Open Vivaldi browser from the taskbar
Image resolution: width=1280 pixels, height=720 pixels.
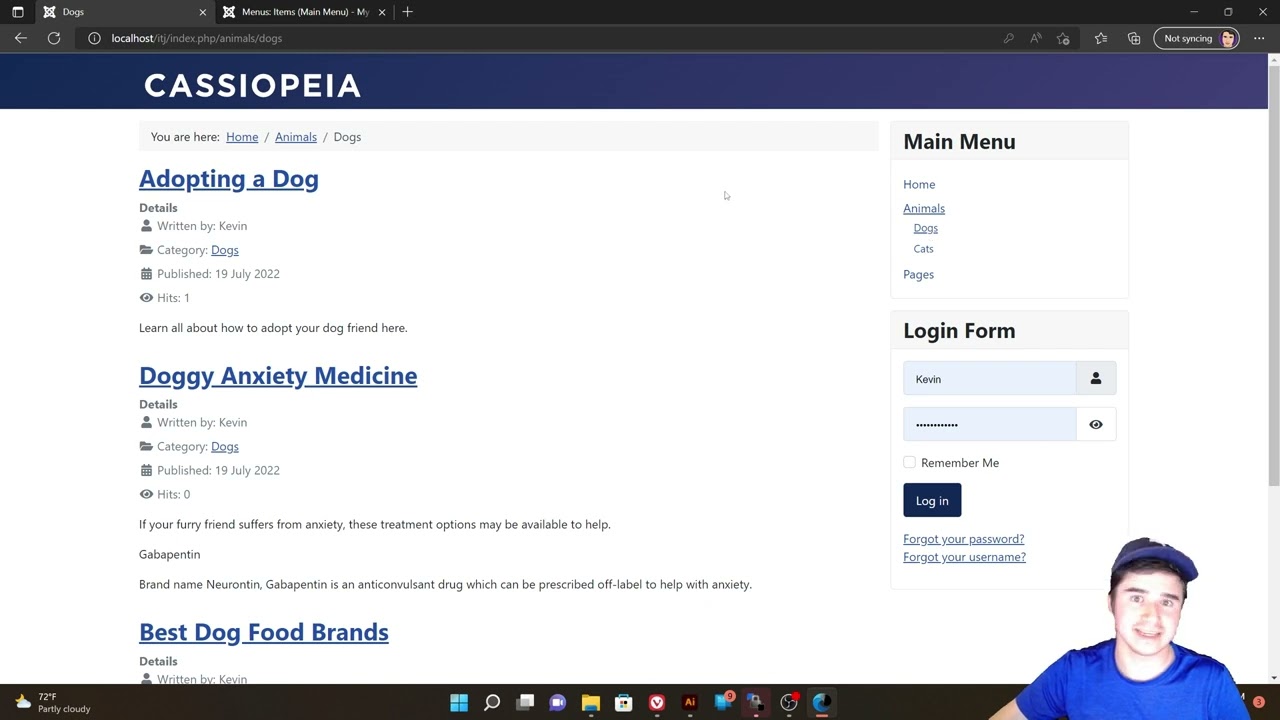pos(657,703)
